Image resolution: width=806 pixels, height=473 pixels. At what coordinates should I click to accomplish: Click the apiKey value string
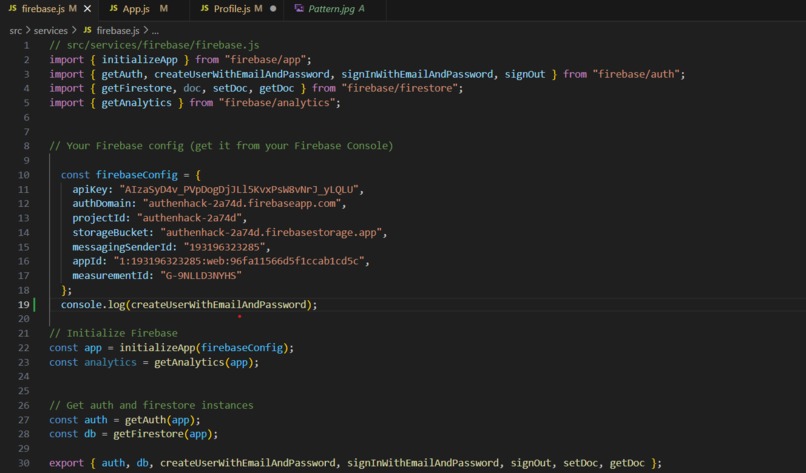239,189
